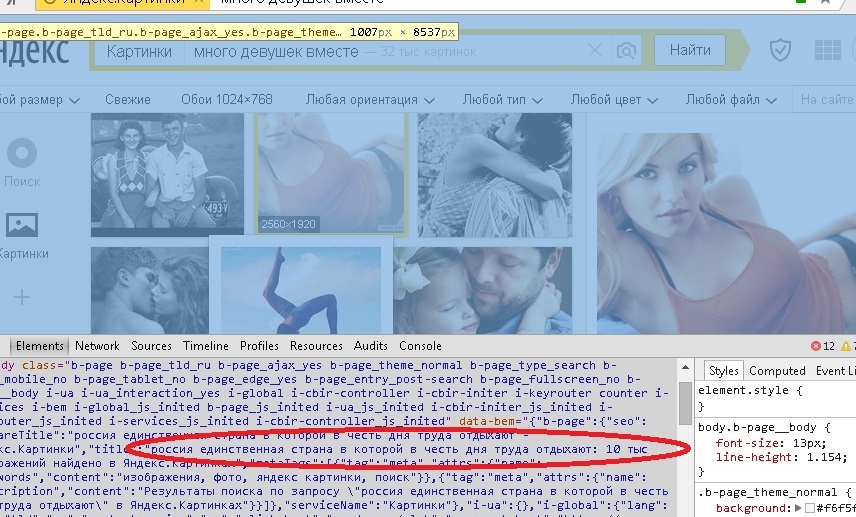Switch to the Console tab in DevTools
This screenshot has width=856, height=517.
tap(420, 346)
